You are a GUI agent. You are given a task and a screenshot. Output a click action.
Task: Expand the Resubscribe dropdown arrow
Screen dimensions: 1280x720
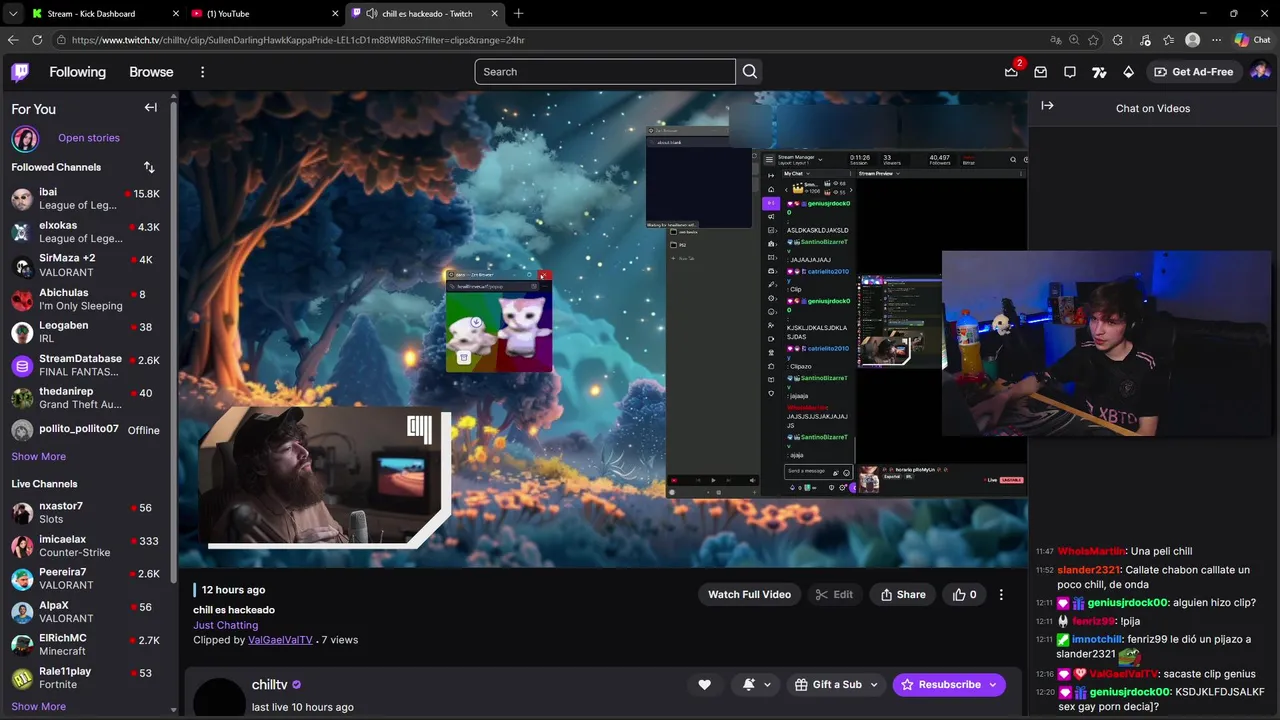pos(993,684)
